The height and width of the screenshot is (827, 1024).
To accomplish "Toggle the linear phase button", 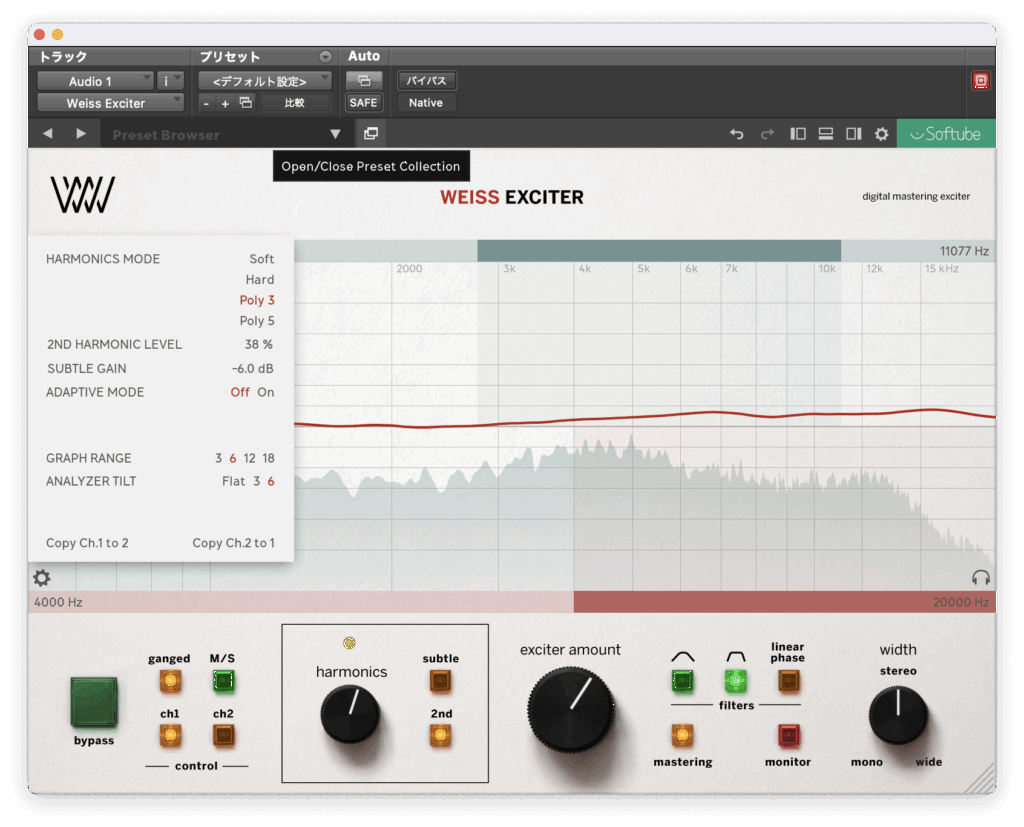I will pos(788,681).
